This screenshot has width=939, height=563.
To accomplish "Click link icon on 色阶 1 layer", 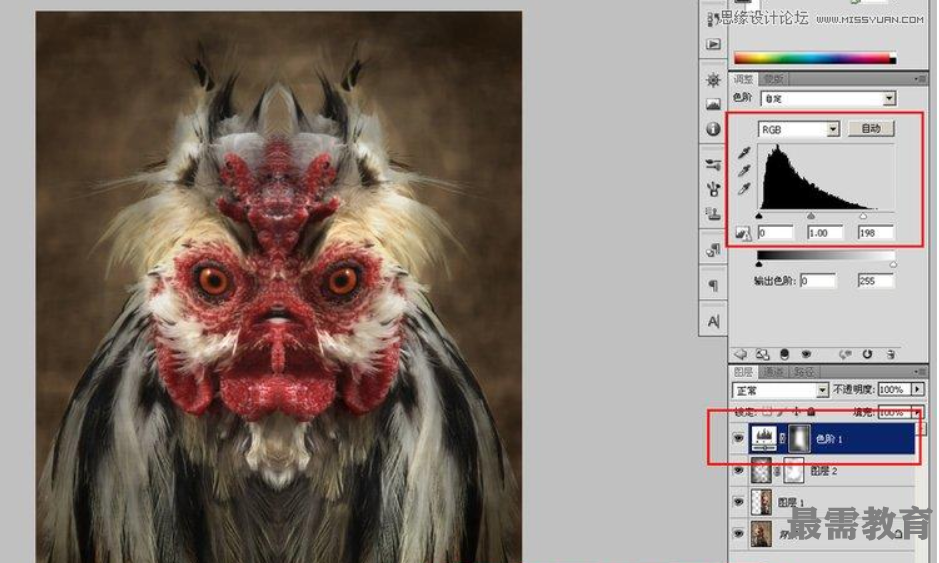I will coord(782,439).
